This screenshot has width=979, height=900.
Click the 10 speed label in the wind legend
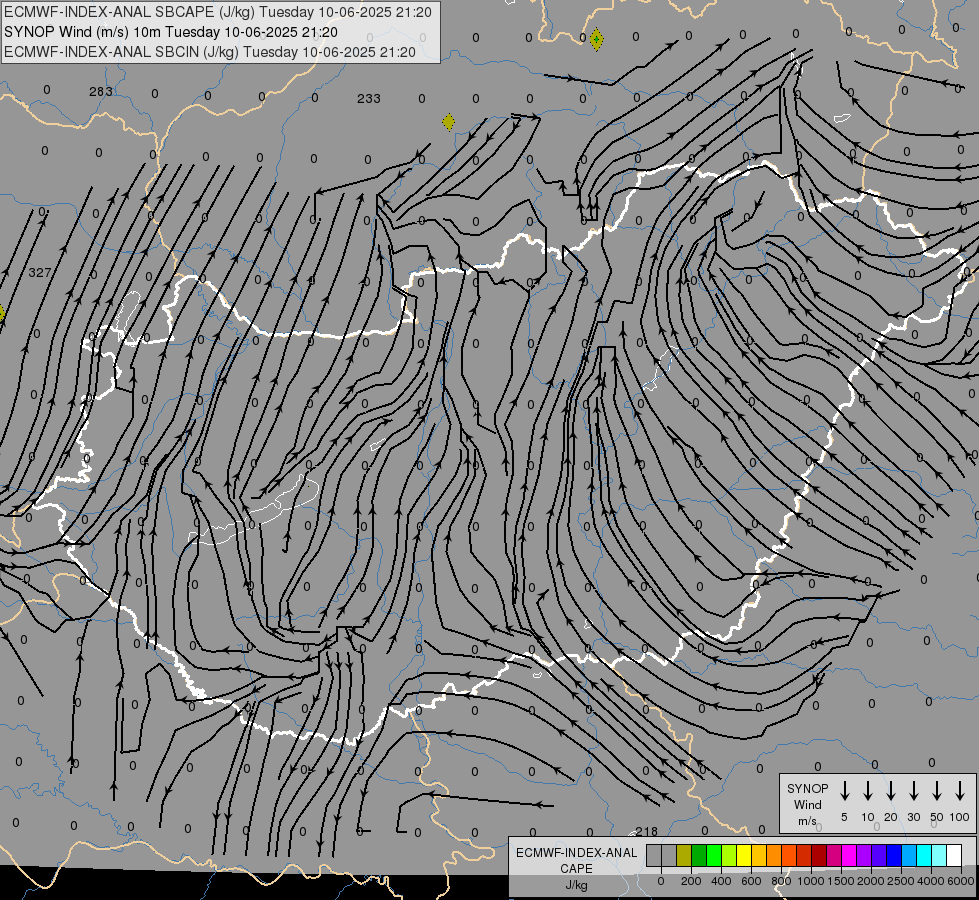click(868, 817)
